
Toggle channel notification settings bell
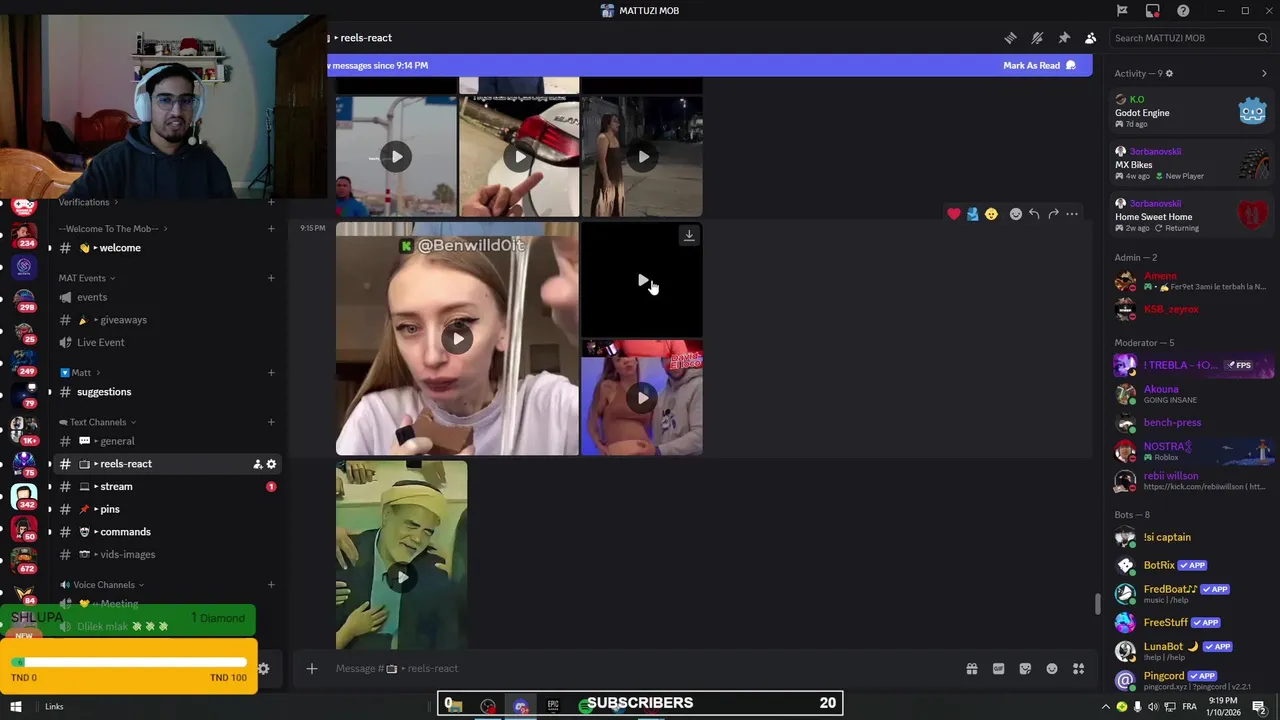[1037, 38]
